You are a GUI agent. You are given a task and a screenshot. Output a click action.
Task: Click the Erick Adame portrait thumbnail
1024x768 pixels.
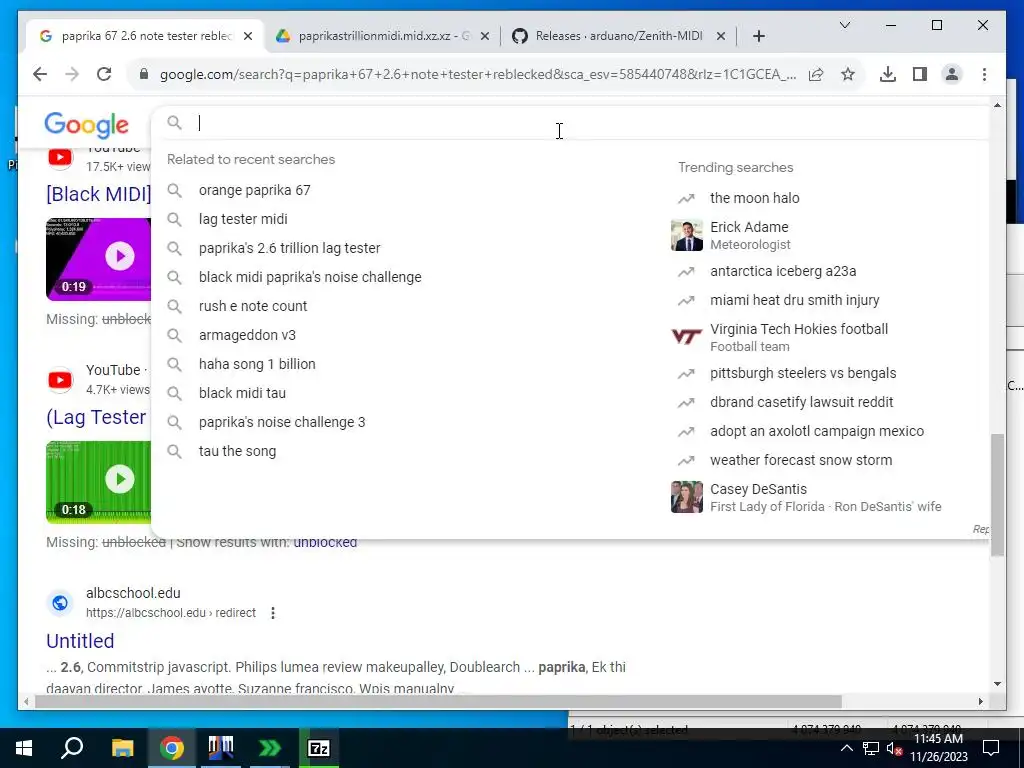(686, 235)
